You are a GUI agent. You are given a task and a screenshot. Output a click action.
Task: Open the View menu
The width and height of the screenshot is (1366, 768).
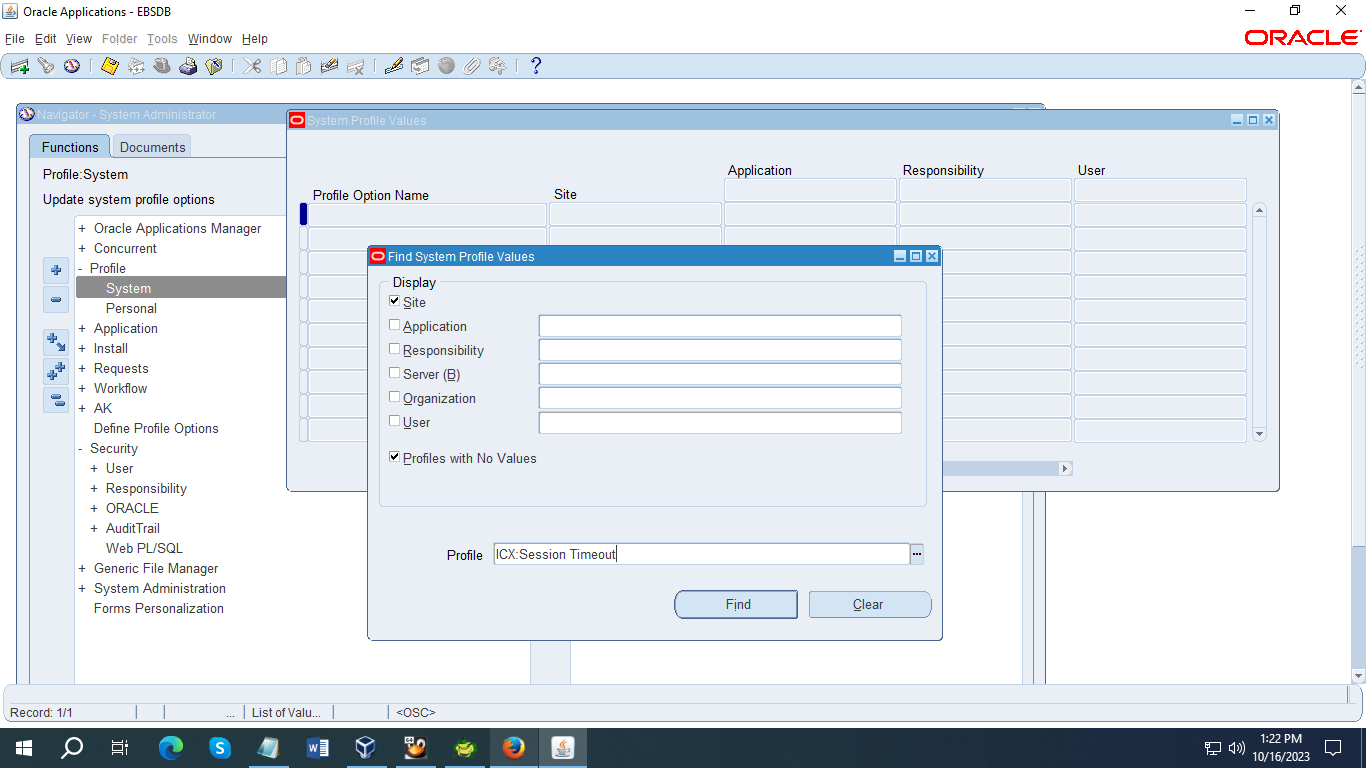[x=79, y=39]
